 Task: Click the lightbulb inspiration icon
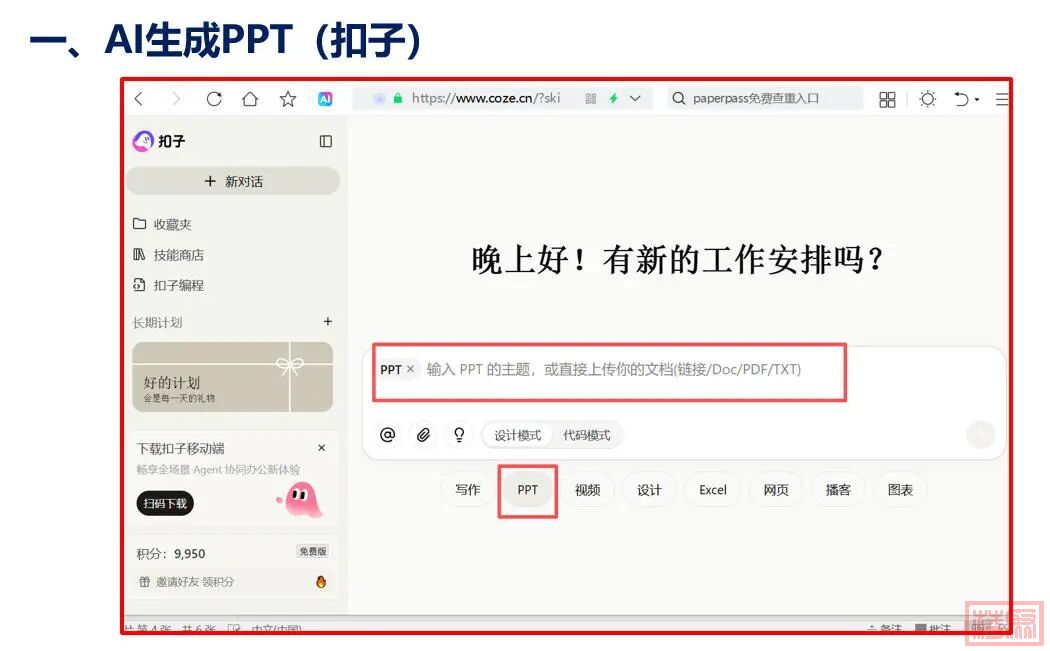tap(459, 435)
